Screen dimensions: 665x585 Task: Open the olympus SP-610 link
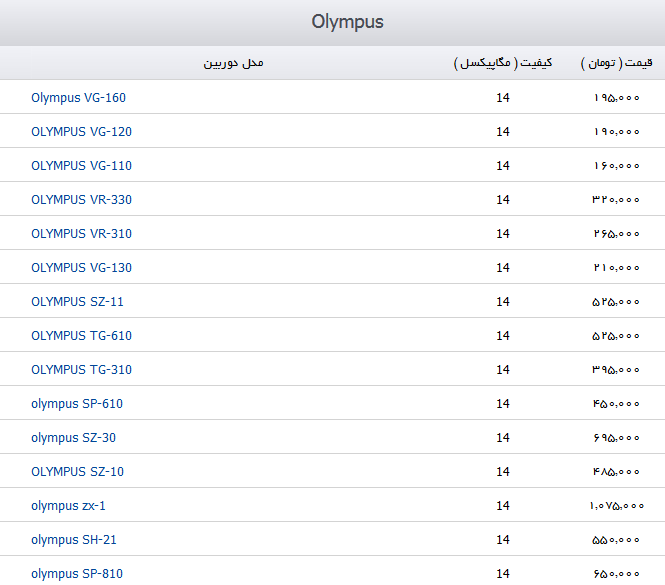(x=77, y=404)
